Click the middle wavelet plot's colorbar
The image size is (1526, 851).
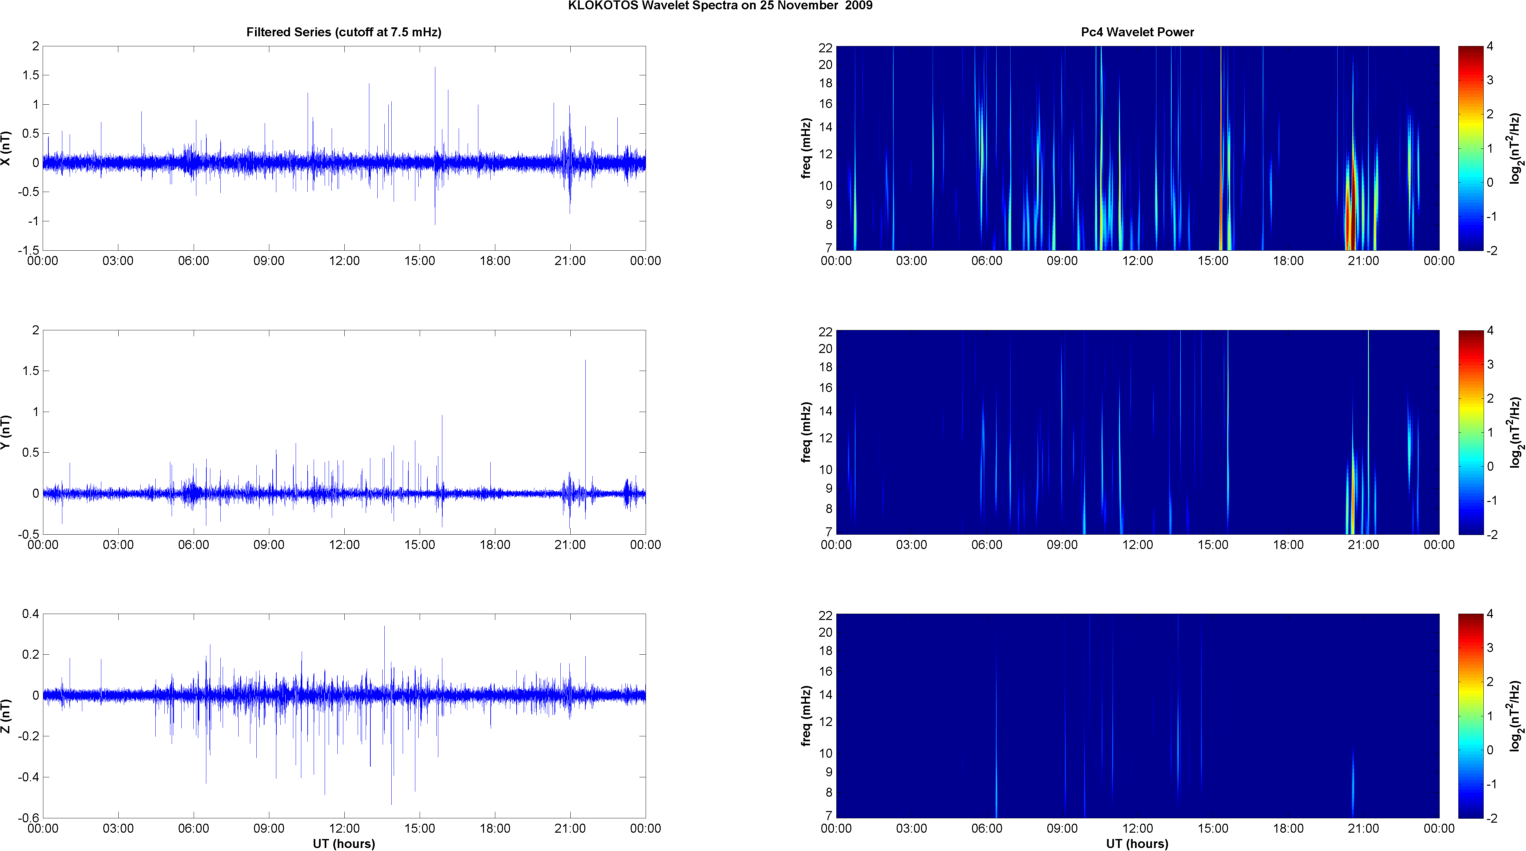point(1470,432)
